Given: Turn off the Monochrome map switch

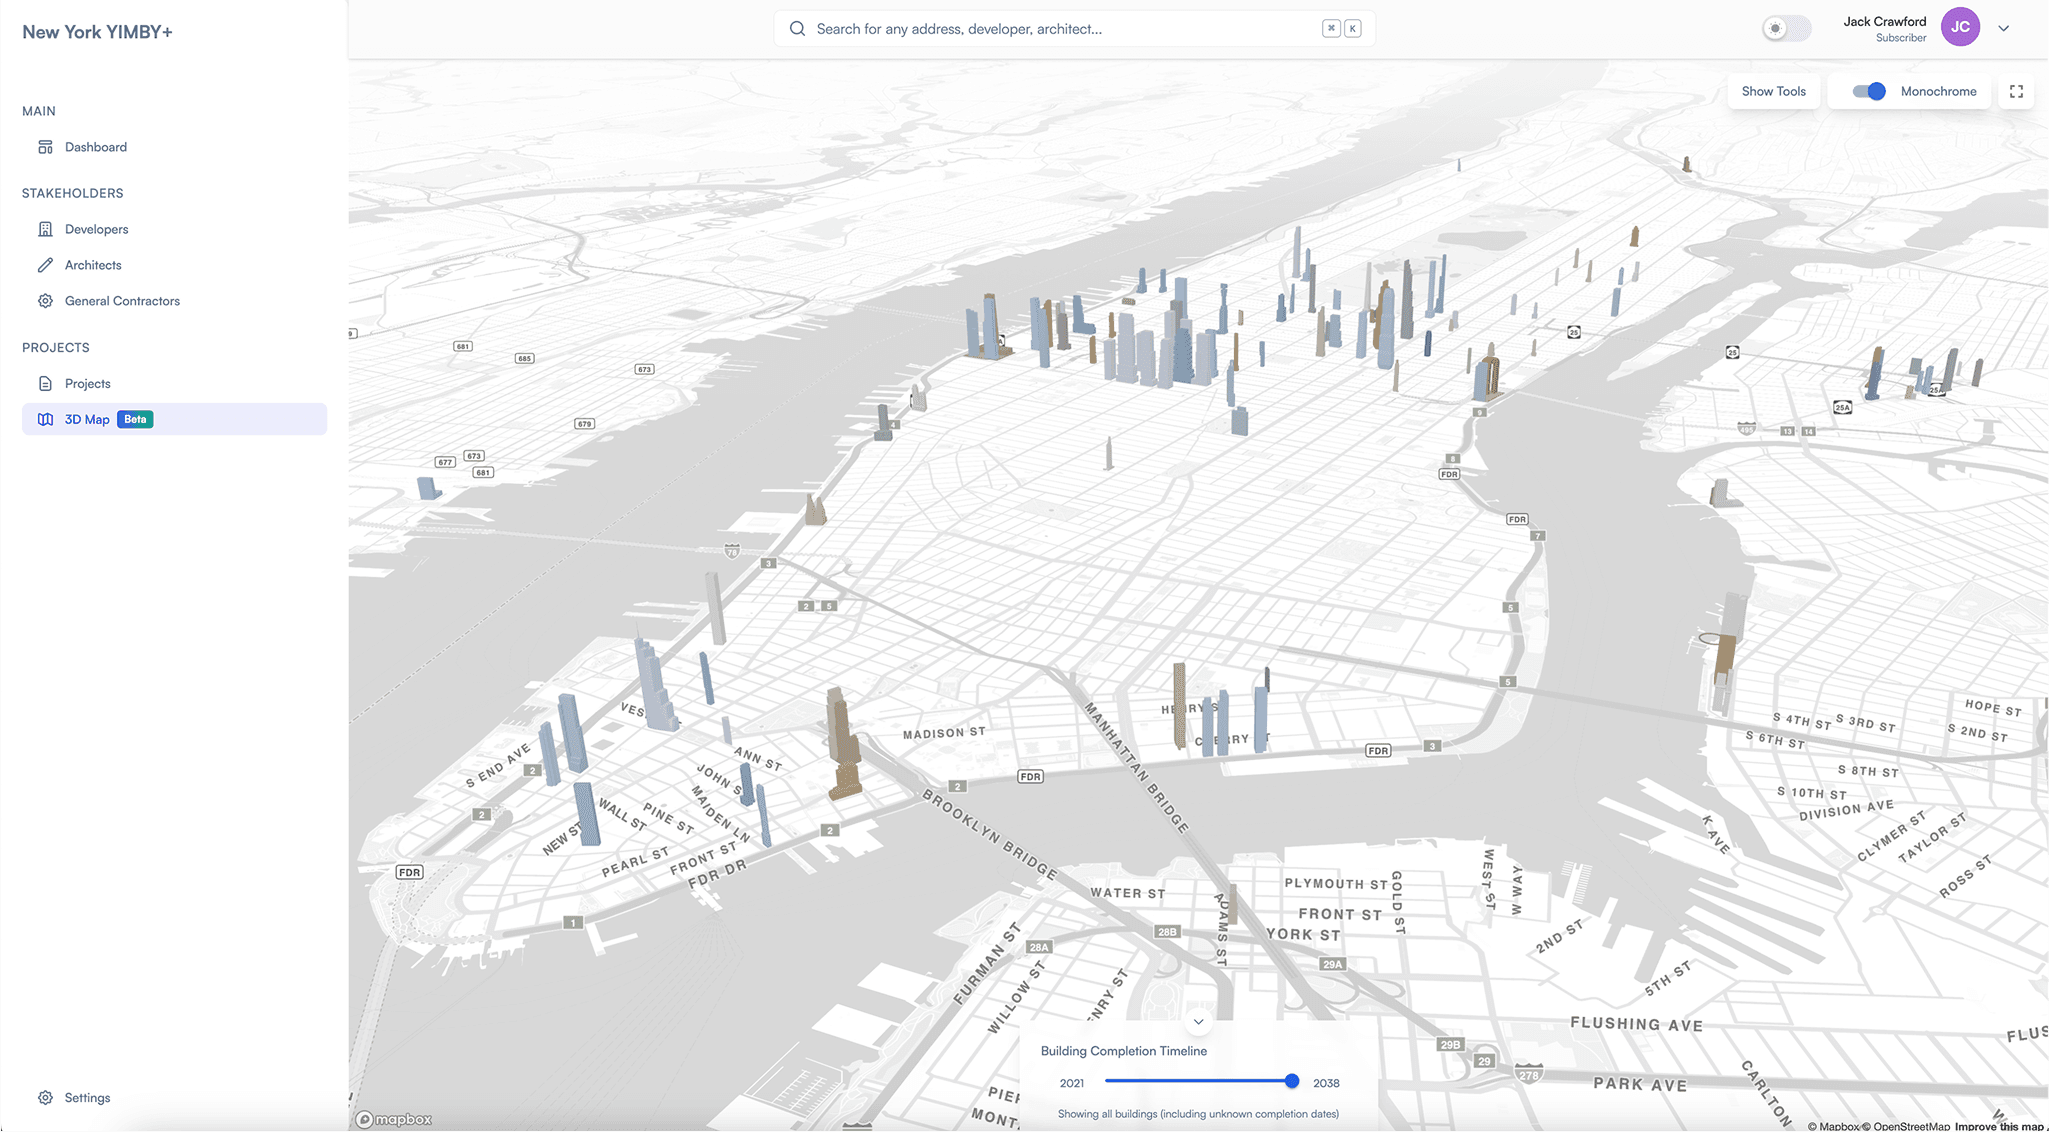Looking at the screenshot, I should coord(1868,92).
